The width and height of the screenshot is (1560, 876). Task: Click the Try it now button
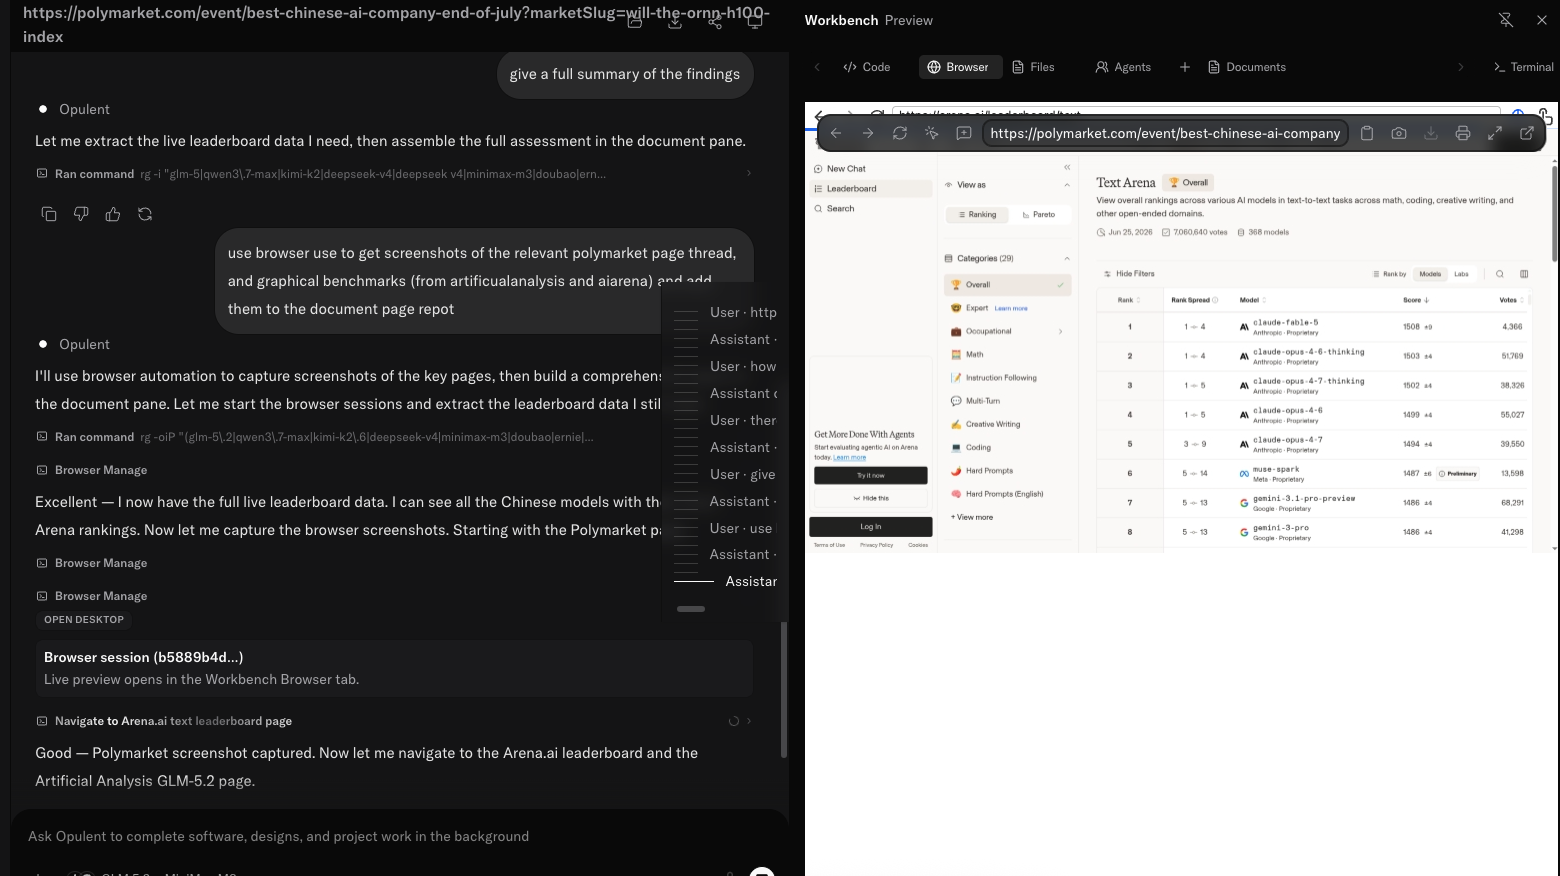(871, 475)
